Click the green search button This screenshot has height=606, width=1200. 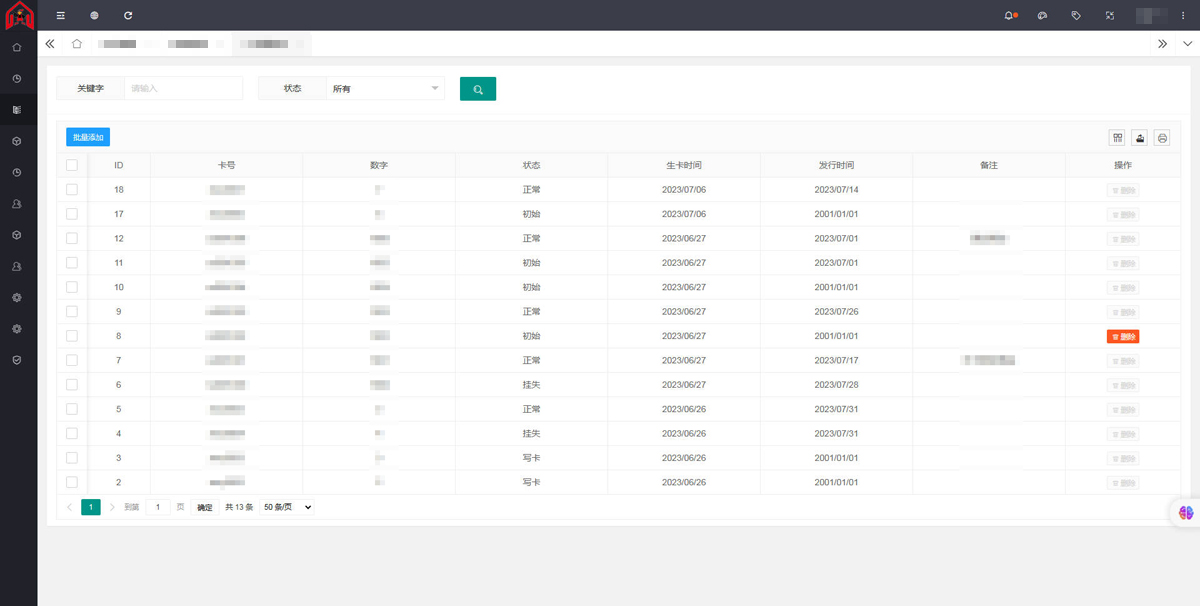point(478,89)
